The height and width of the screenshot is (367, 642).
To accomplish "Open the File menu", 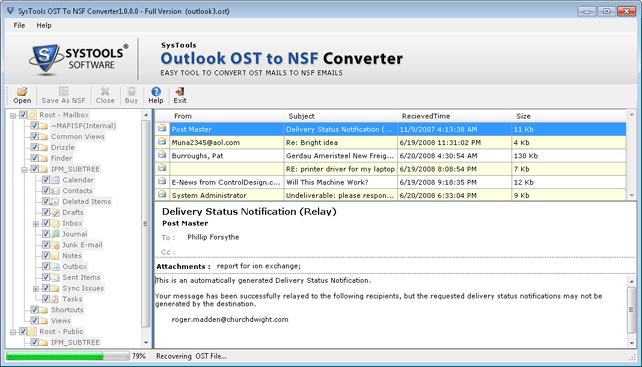I will 19,25.
